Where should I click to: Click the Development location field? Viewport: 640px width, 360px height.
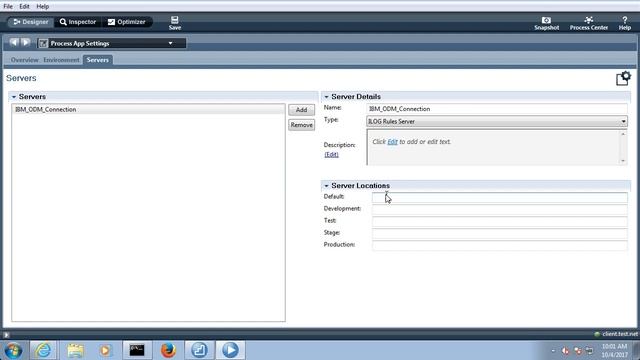coord(500,209)
